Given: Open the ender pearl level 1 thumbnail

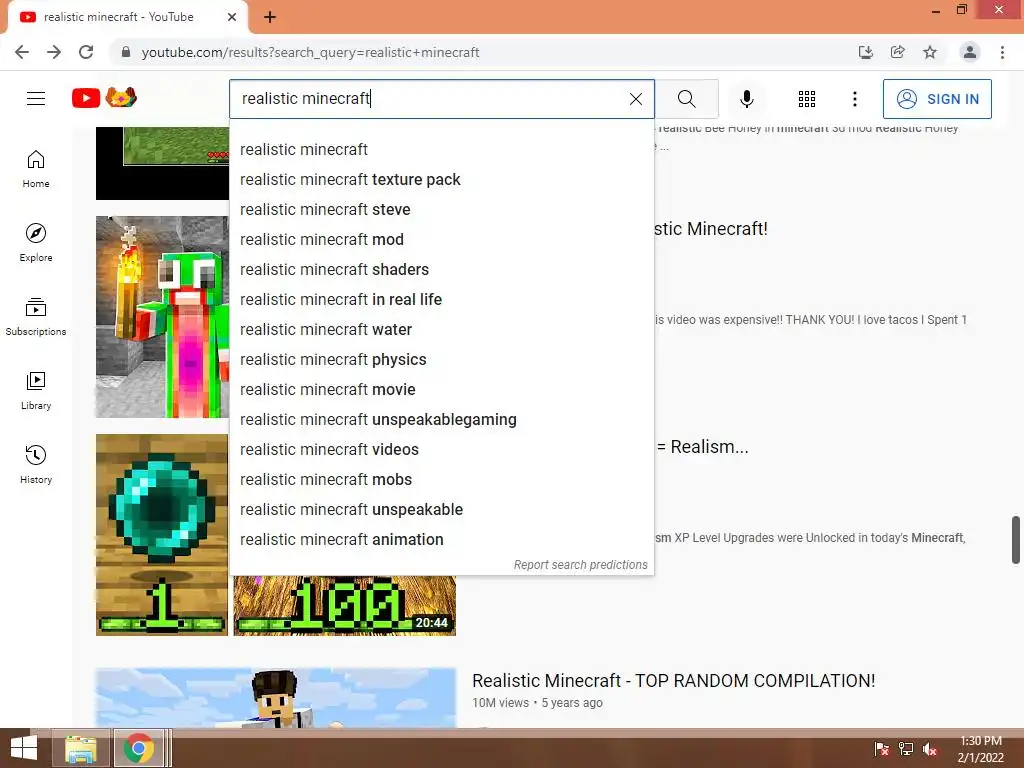Looking at the screenshot, I should pyautogui.click(x=162, y=535).
